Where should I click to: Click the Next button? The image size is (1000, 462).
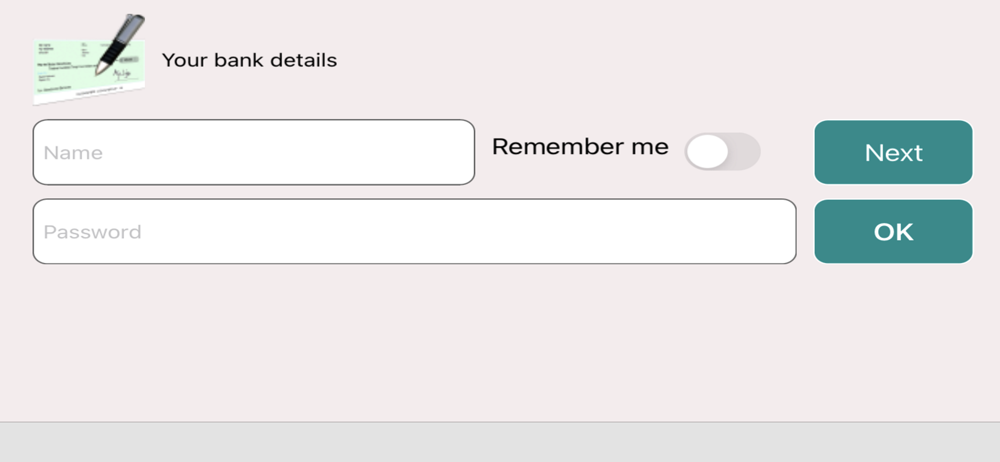pos(893,153)
